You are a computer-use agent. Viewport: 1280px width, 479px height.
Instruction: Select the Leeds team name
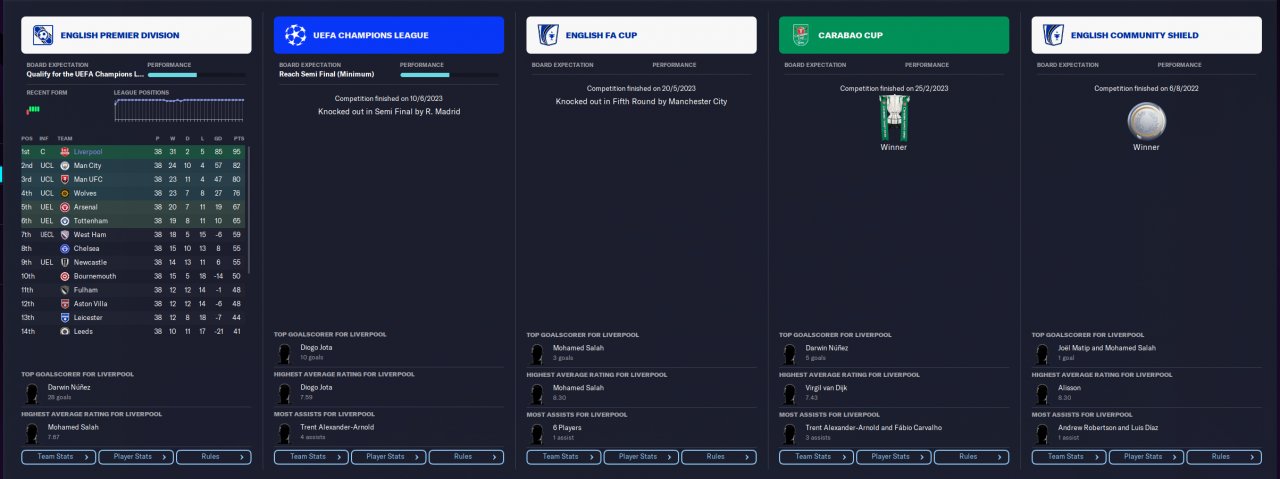84,331
